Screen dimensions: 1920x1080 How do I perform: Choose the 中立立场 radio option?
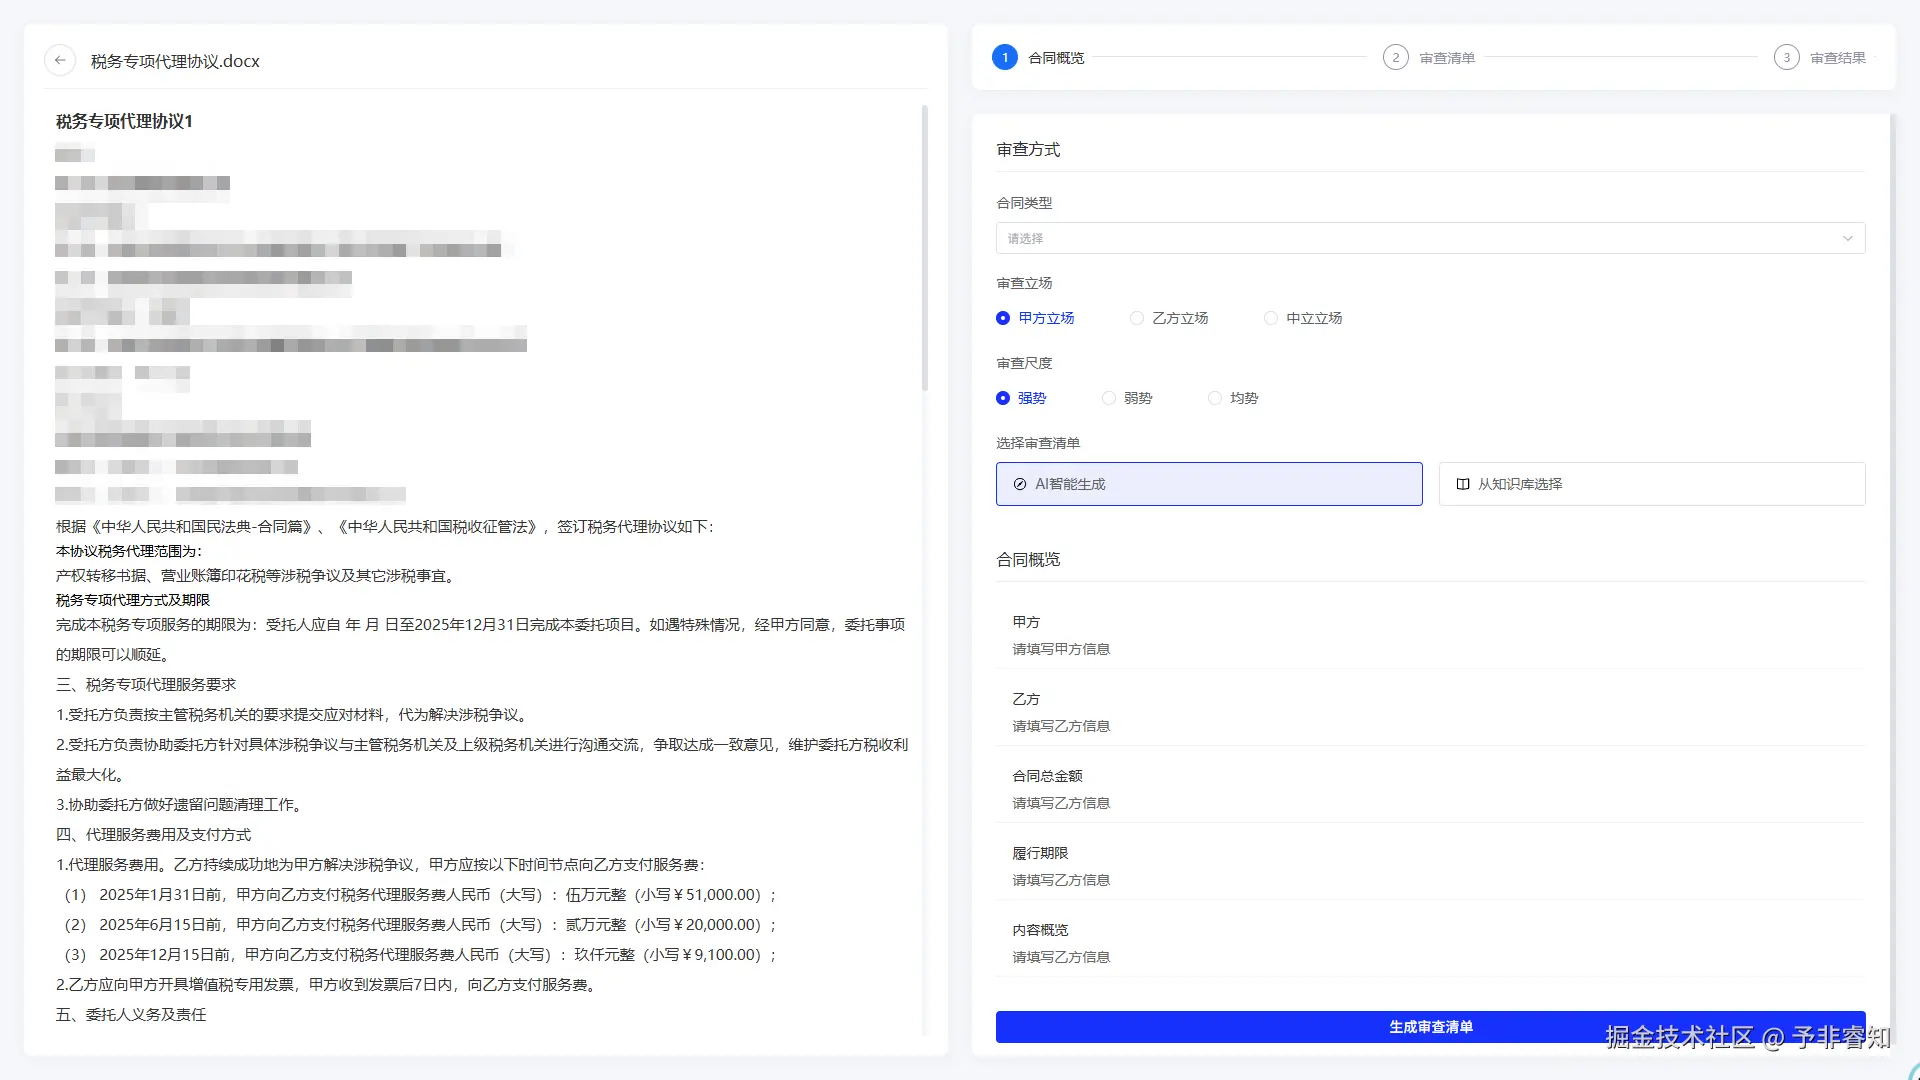(1271, 318)
